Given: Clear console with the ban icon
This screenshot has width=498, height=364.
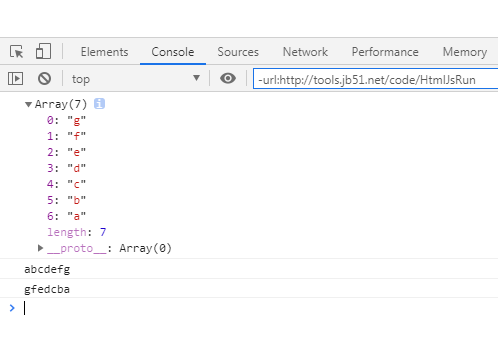Looking at the screenshot, I should (x=44, y=79).
